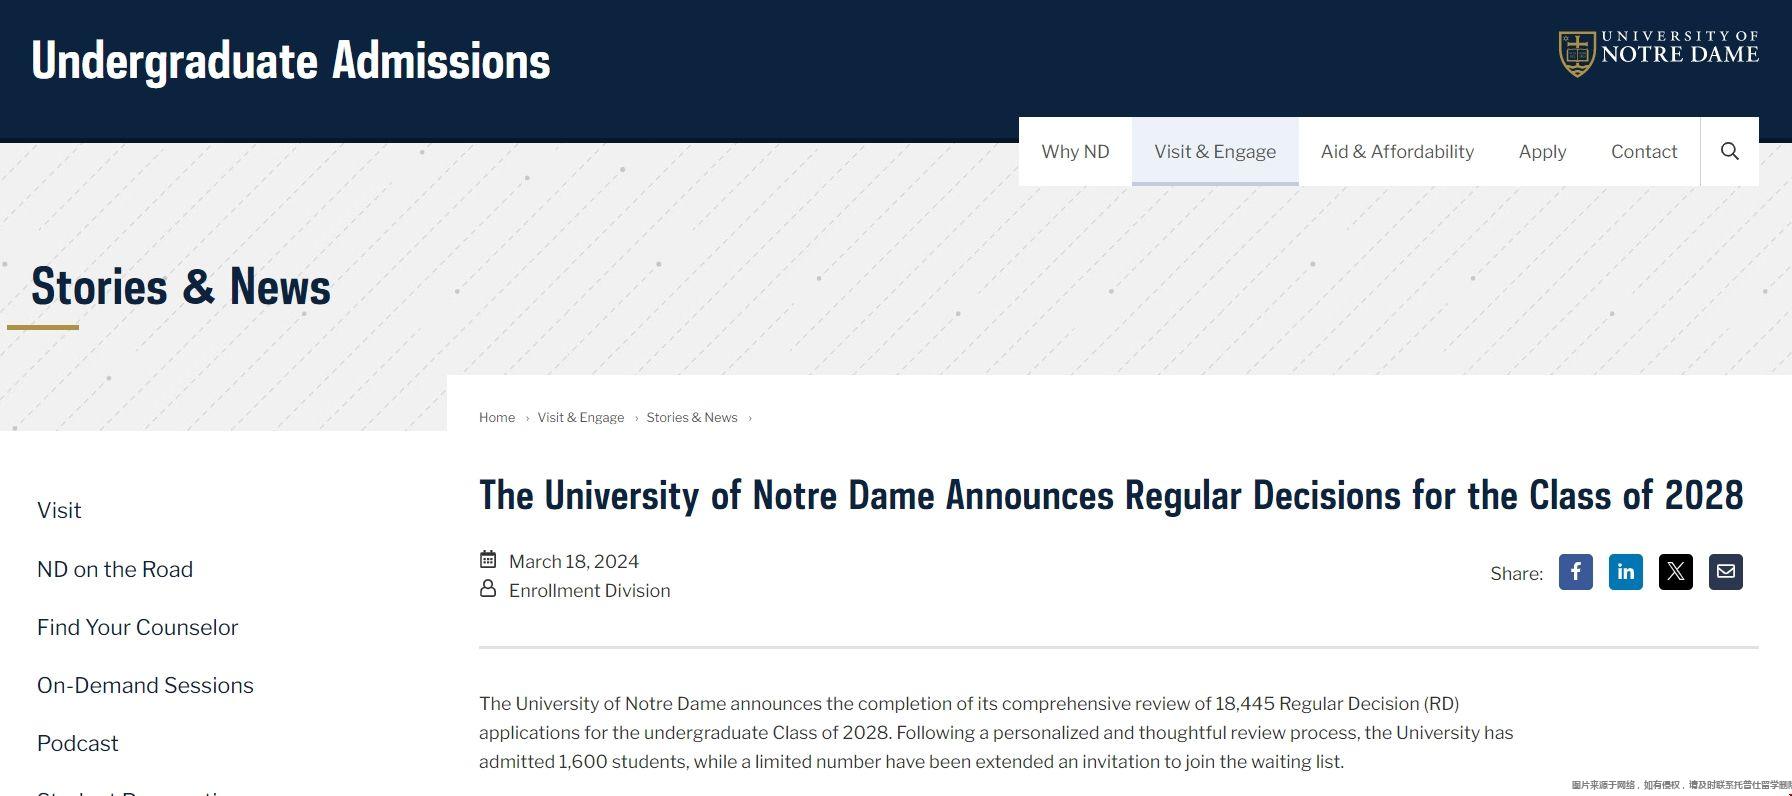Click the person icon beside Enrollment Division

(488, 589)
